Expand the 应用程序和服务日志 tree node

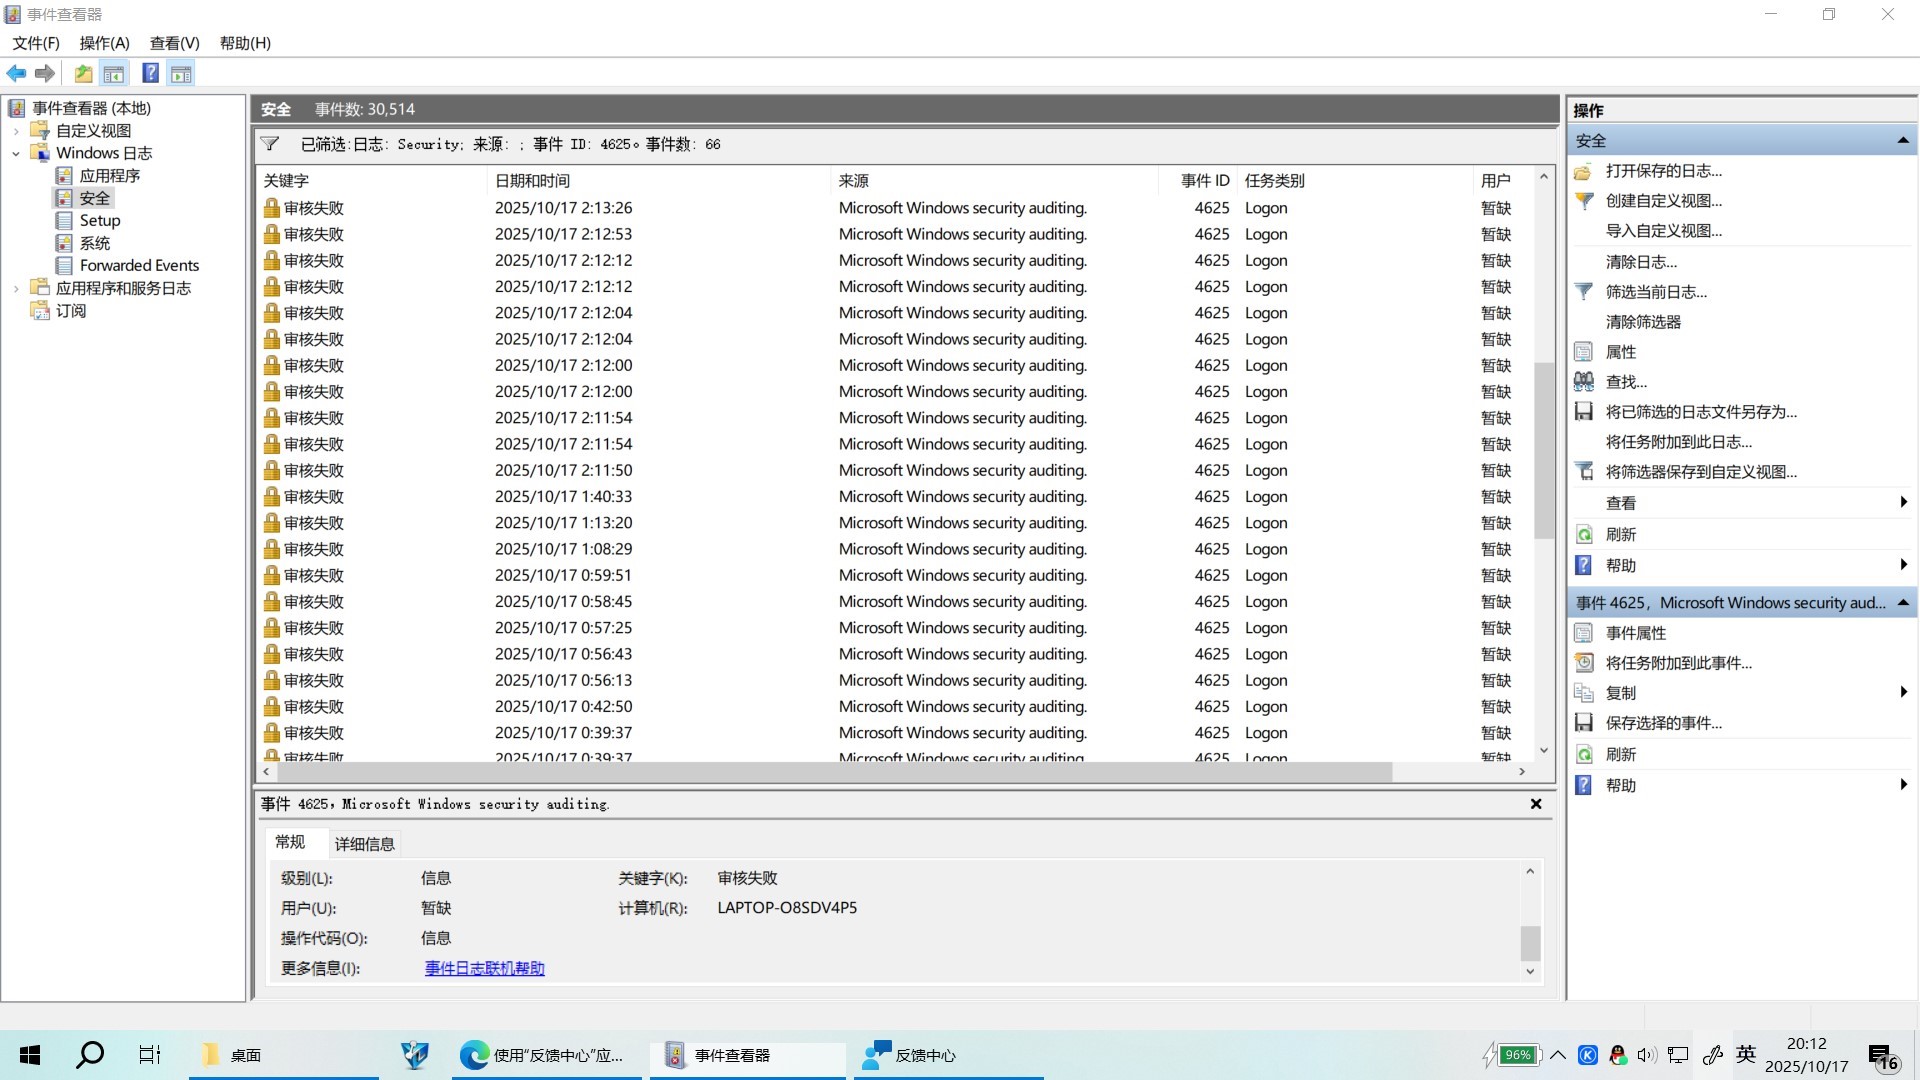coord(16,289)
